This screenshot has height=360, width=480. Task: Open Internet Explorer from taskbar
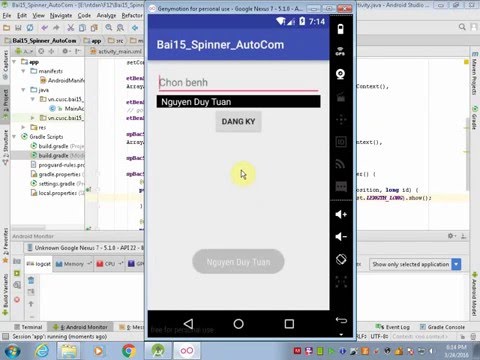tap(42, 351)
